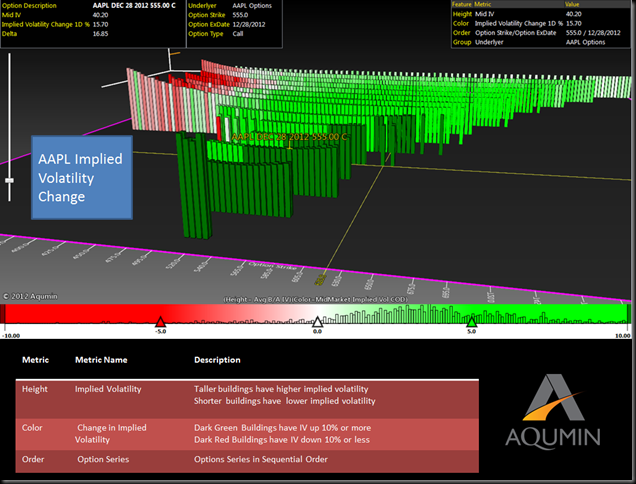Click the white triangle marker at 0.0
Screen dimensions: 636x484
tap(317, 322)
